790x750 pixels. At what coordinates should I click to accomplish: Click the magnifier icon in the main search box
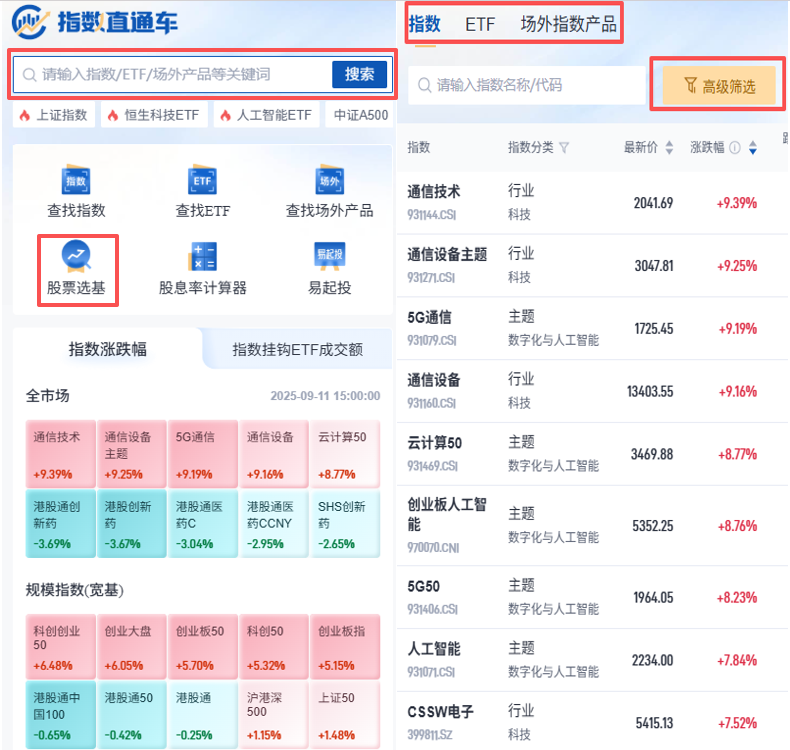pos(30,75)
